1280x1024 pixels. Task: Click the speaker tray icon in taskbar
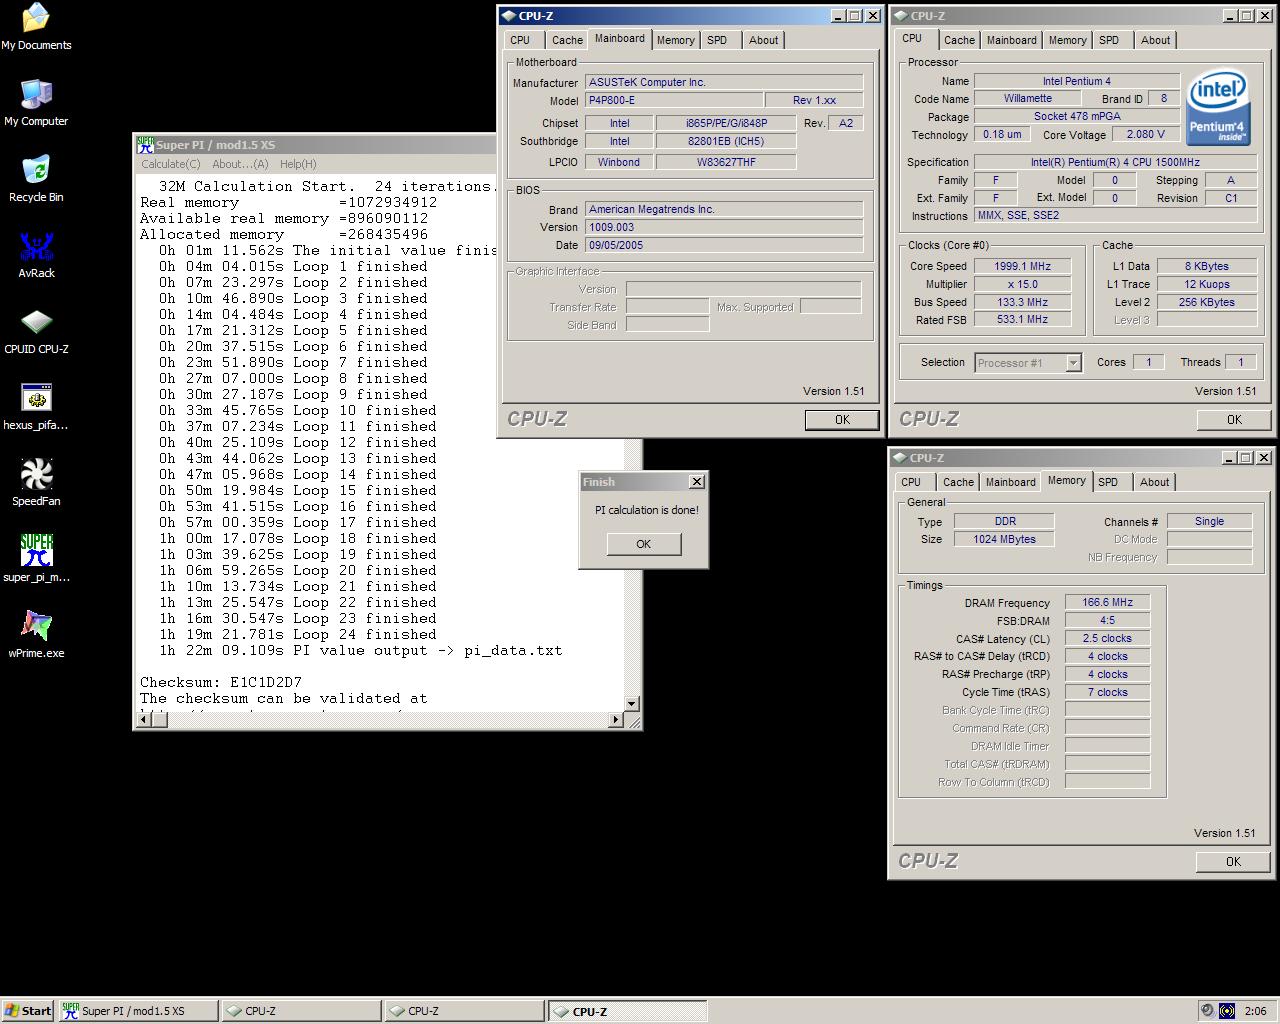click(x=1207, y=1011)
